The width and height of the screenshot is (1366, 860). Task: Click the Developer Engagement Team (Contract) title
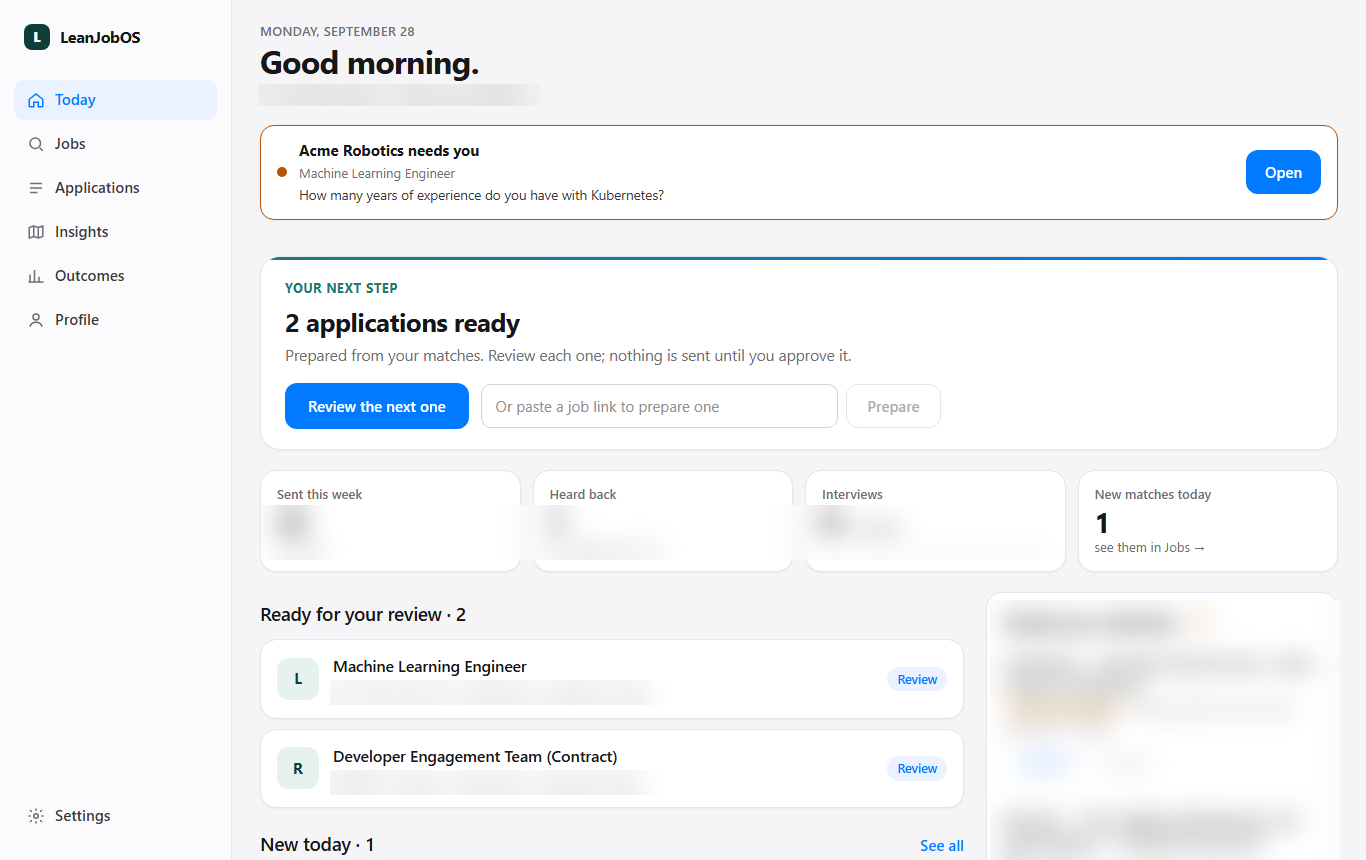(x=475, y=757)
